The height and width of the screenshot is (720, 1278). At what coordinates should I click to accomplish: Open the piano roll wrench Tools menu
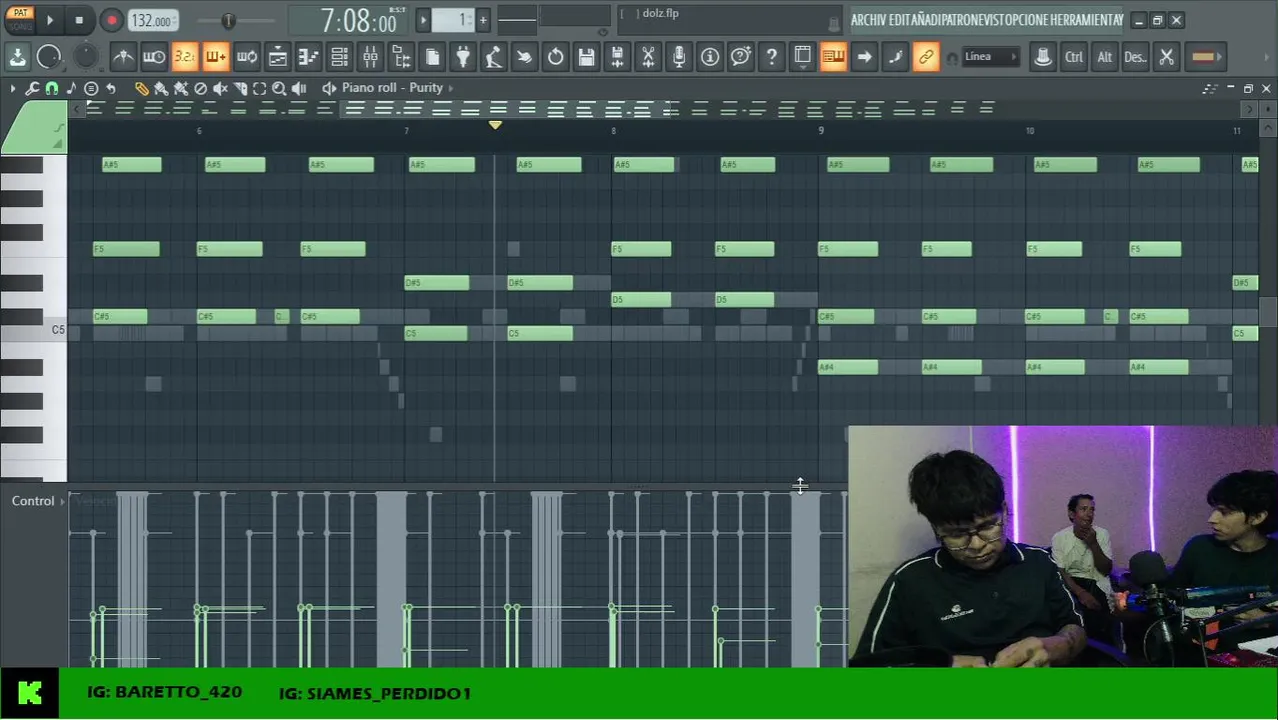point(32,88)
